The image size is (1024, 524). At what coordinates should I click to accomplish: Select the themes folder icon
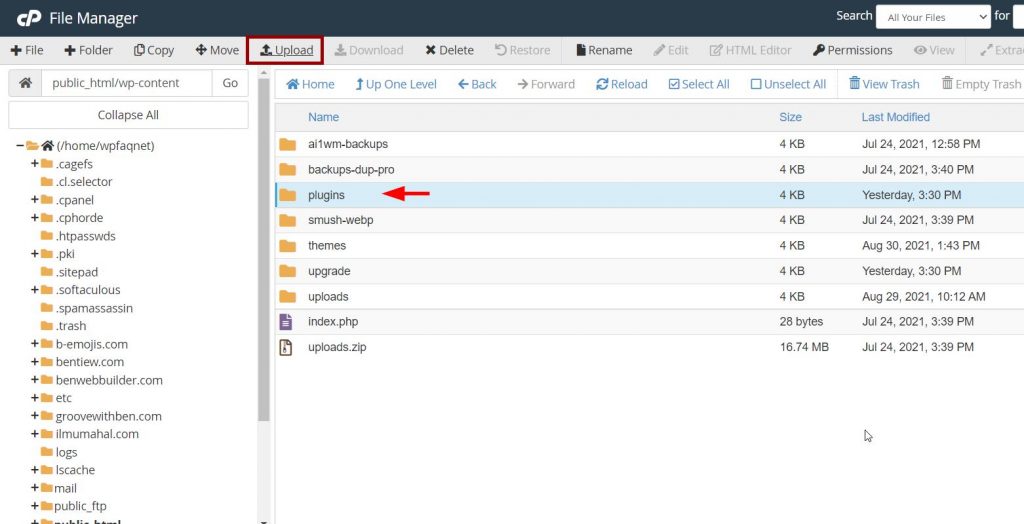click(287, 246)
